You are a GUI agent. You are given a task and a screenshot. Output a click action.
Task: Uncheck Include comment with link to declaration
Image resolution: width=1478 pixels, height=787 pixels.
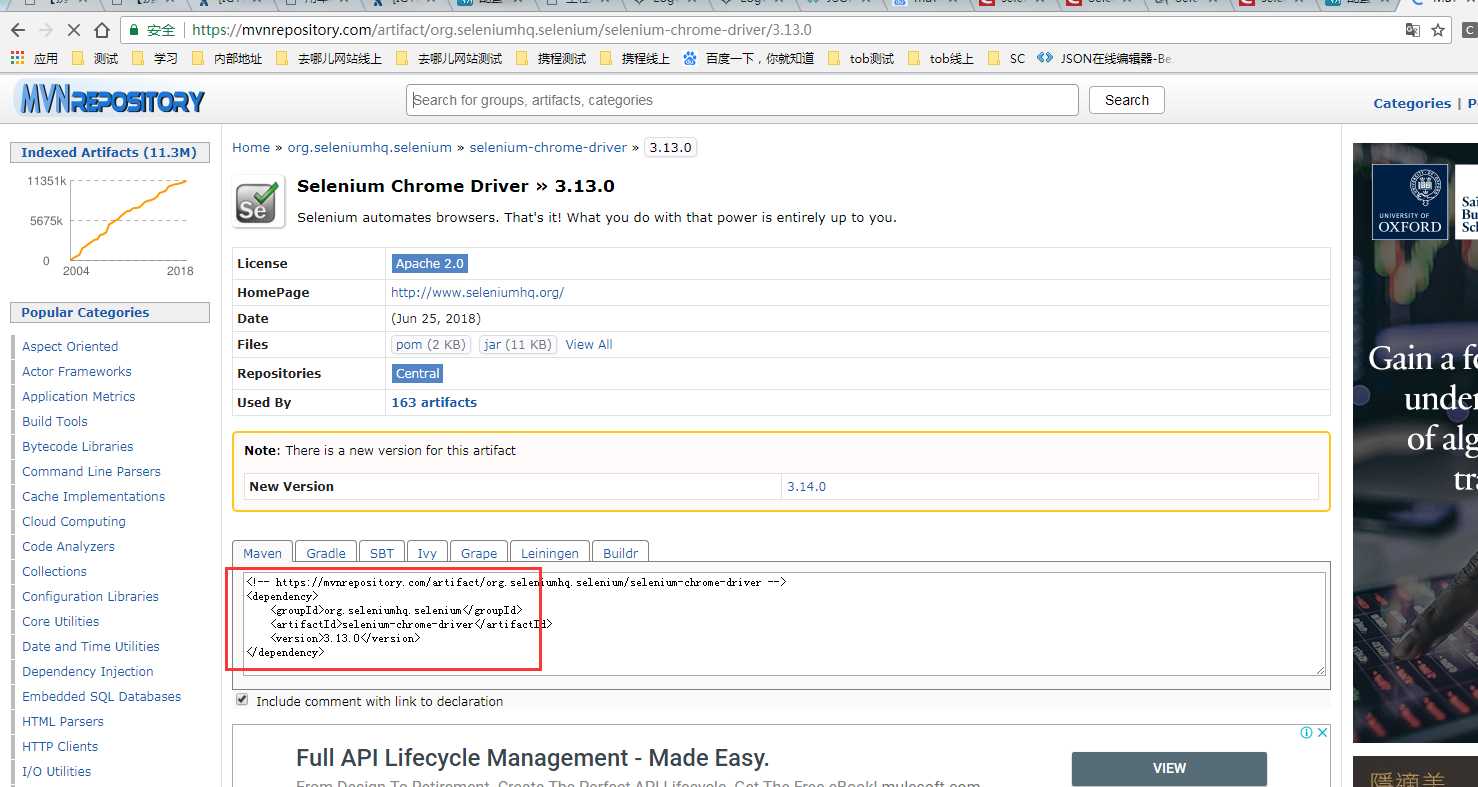(241, 700)
